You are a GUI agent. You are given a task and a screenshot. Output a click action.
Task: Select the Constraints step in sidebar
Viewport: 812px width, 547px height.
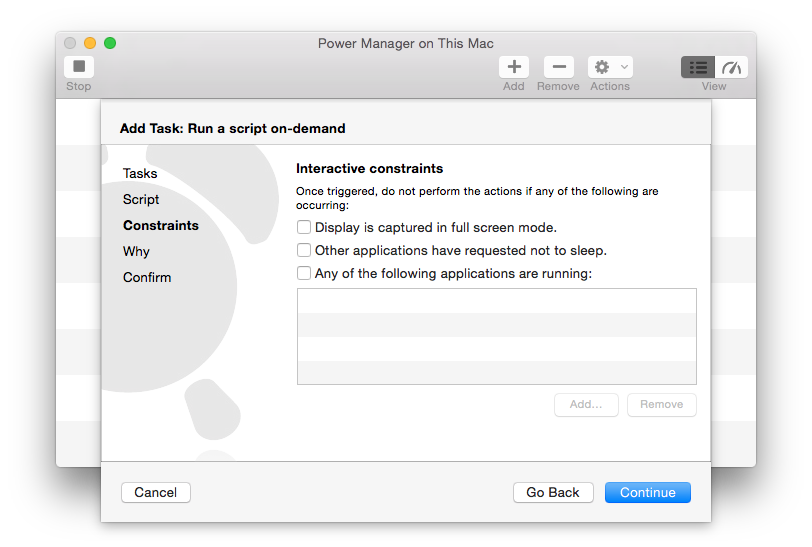click(161, 225)
